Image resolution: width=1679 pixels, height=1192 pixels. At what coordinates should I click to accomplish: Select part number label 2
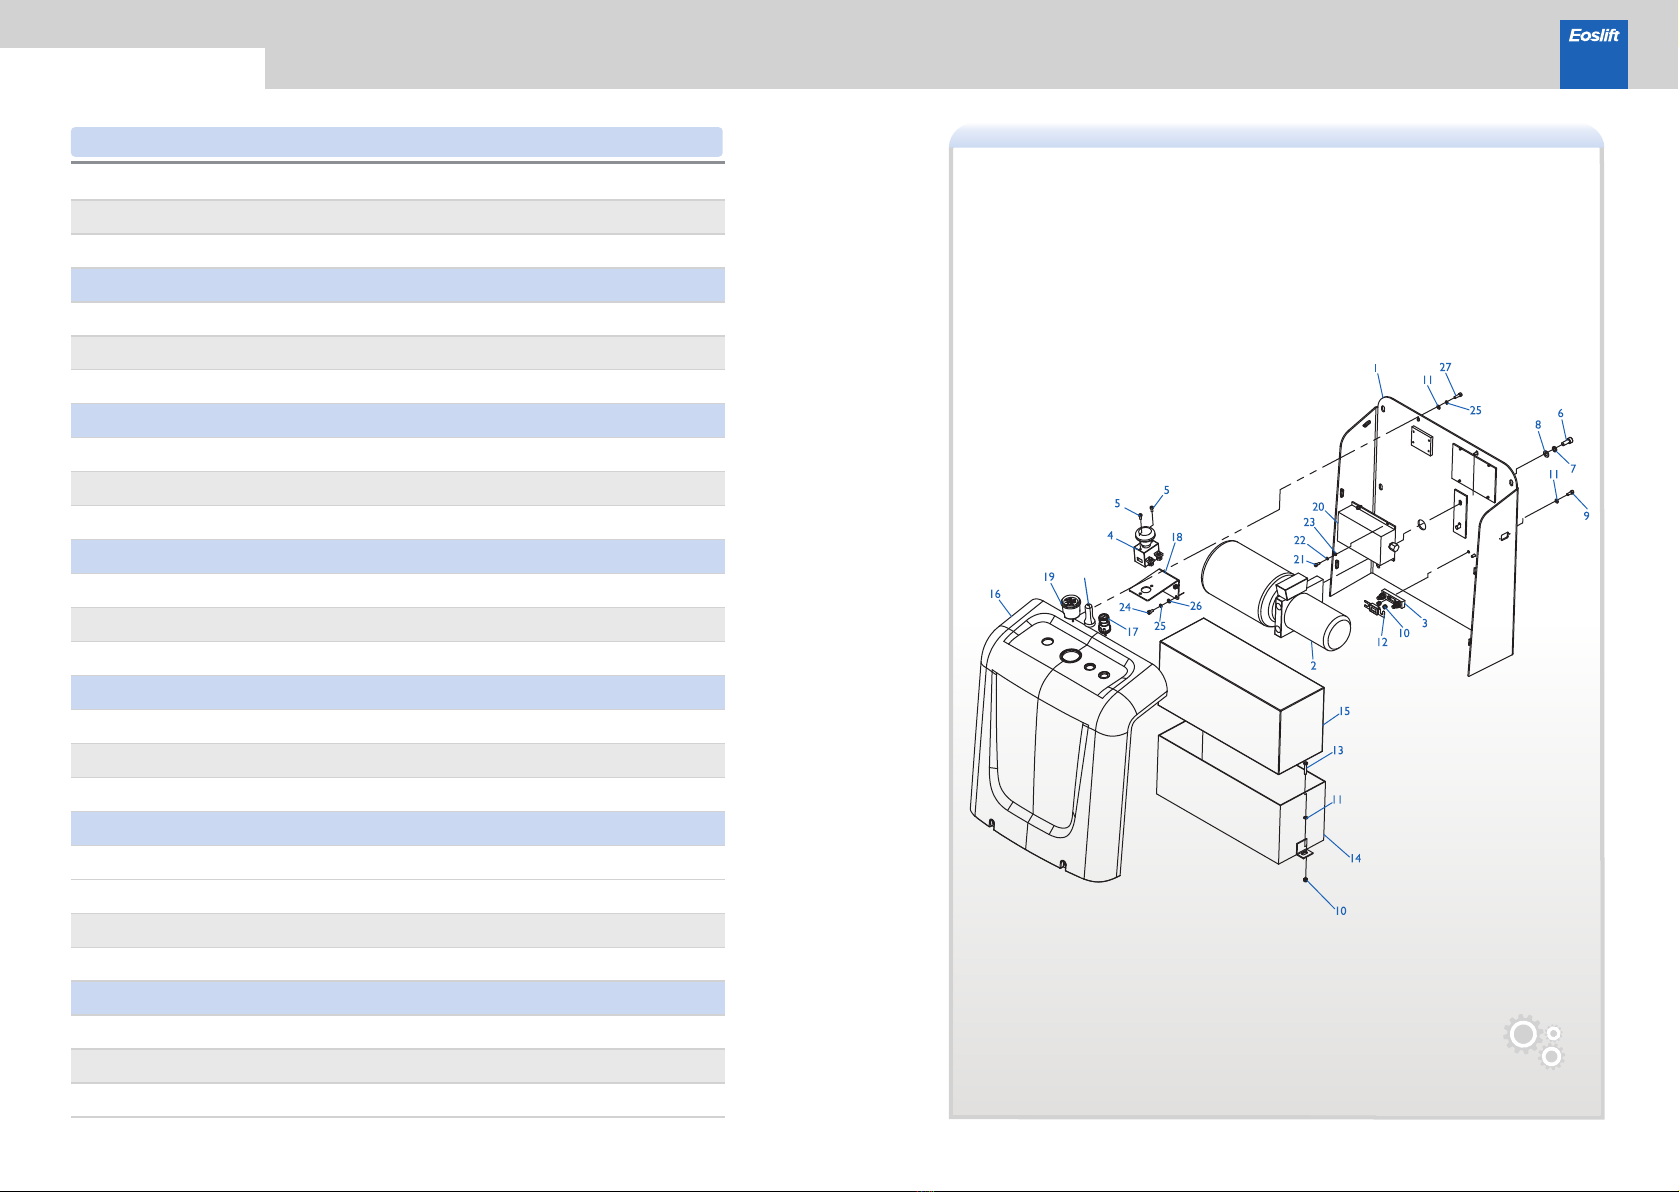point(1313,665)
